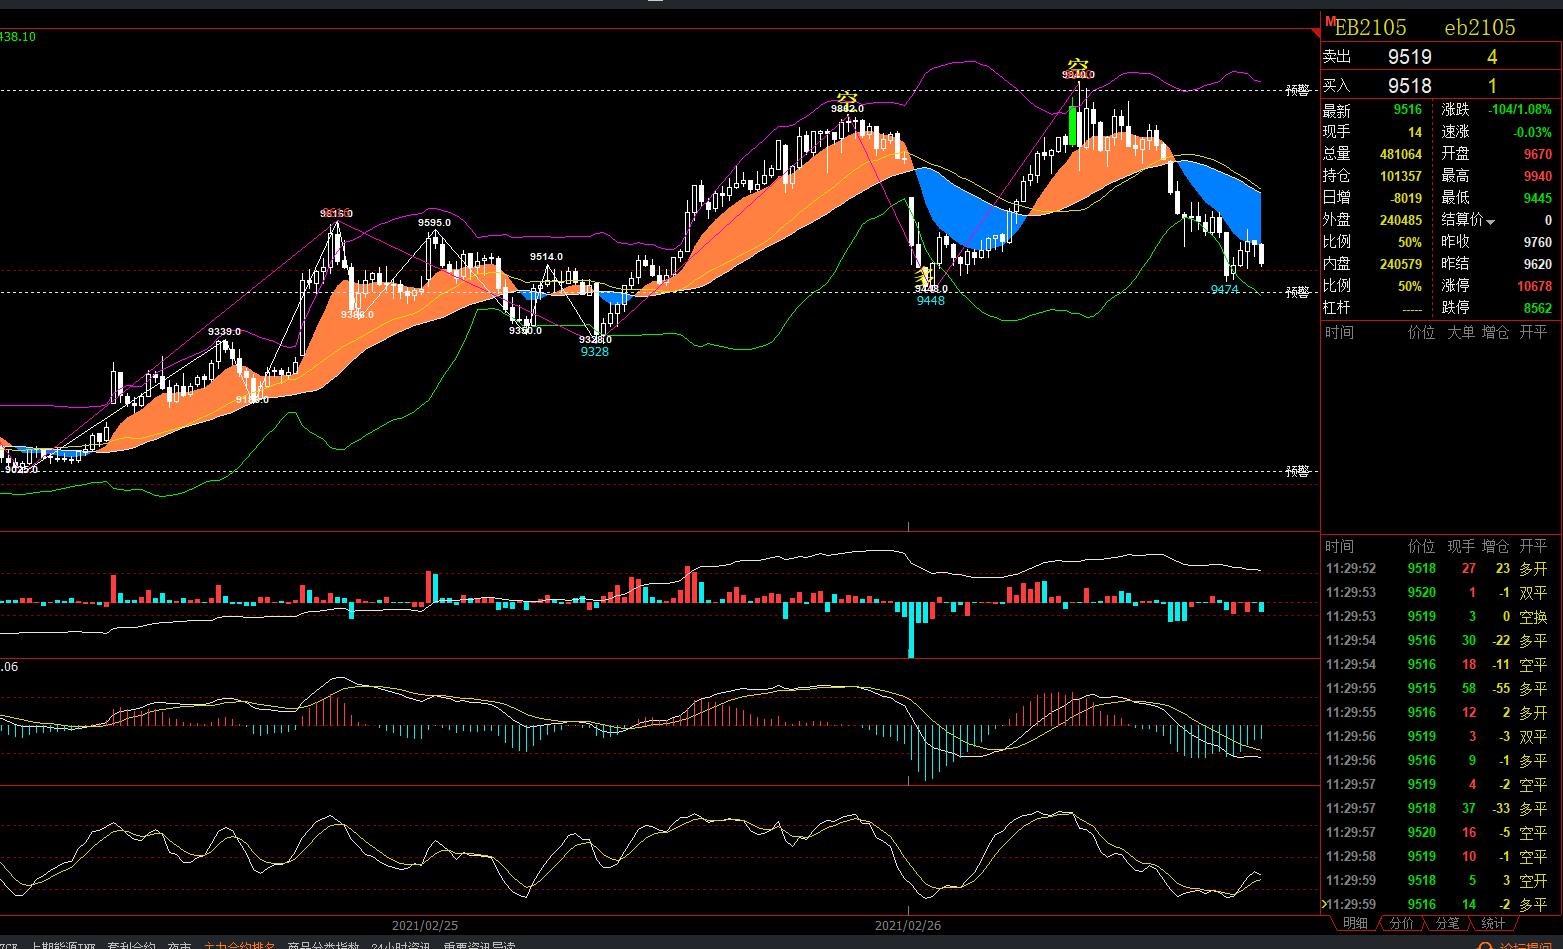
Task: Click the 昨结 value 9620
Action: pos(1538,264)
